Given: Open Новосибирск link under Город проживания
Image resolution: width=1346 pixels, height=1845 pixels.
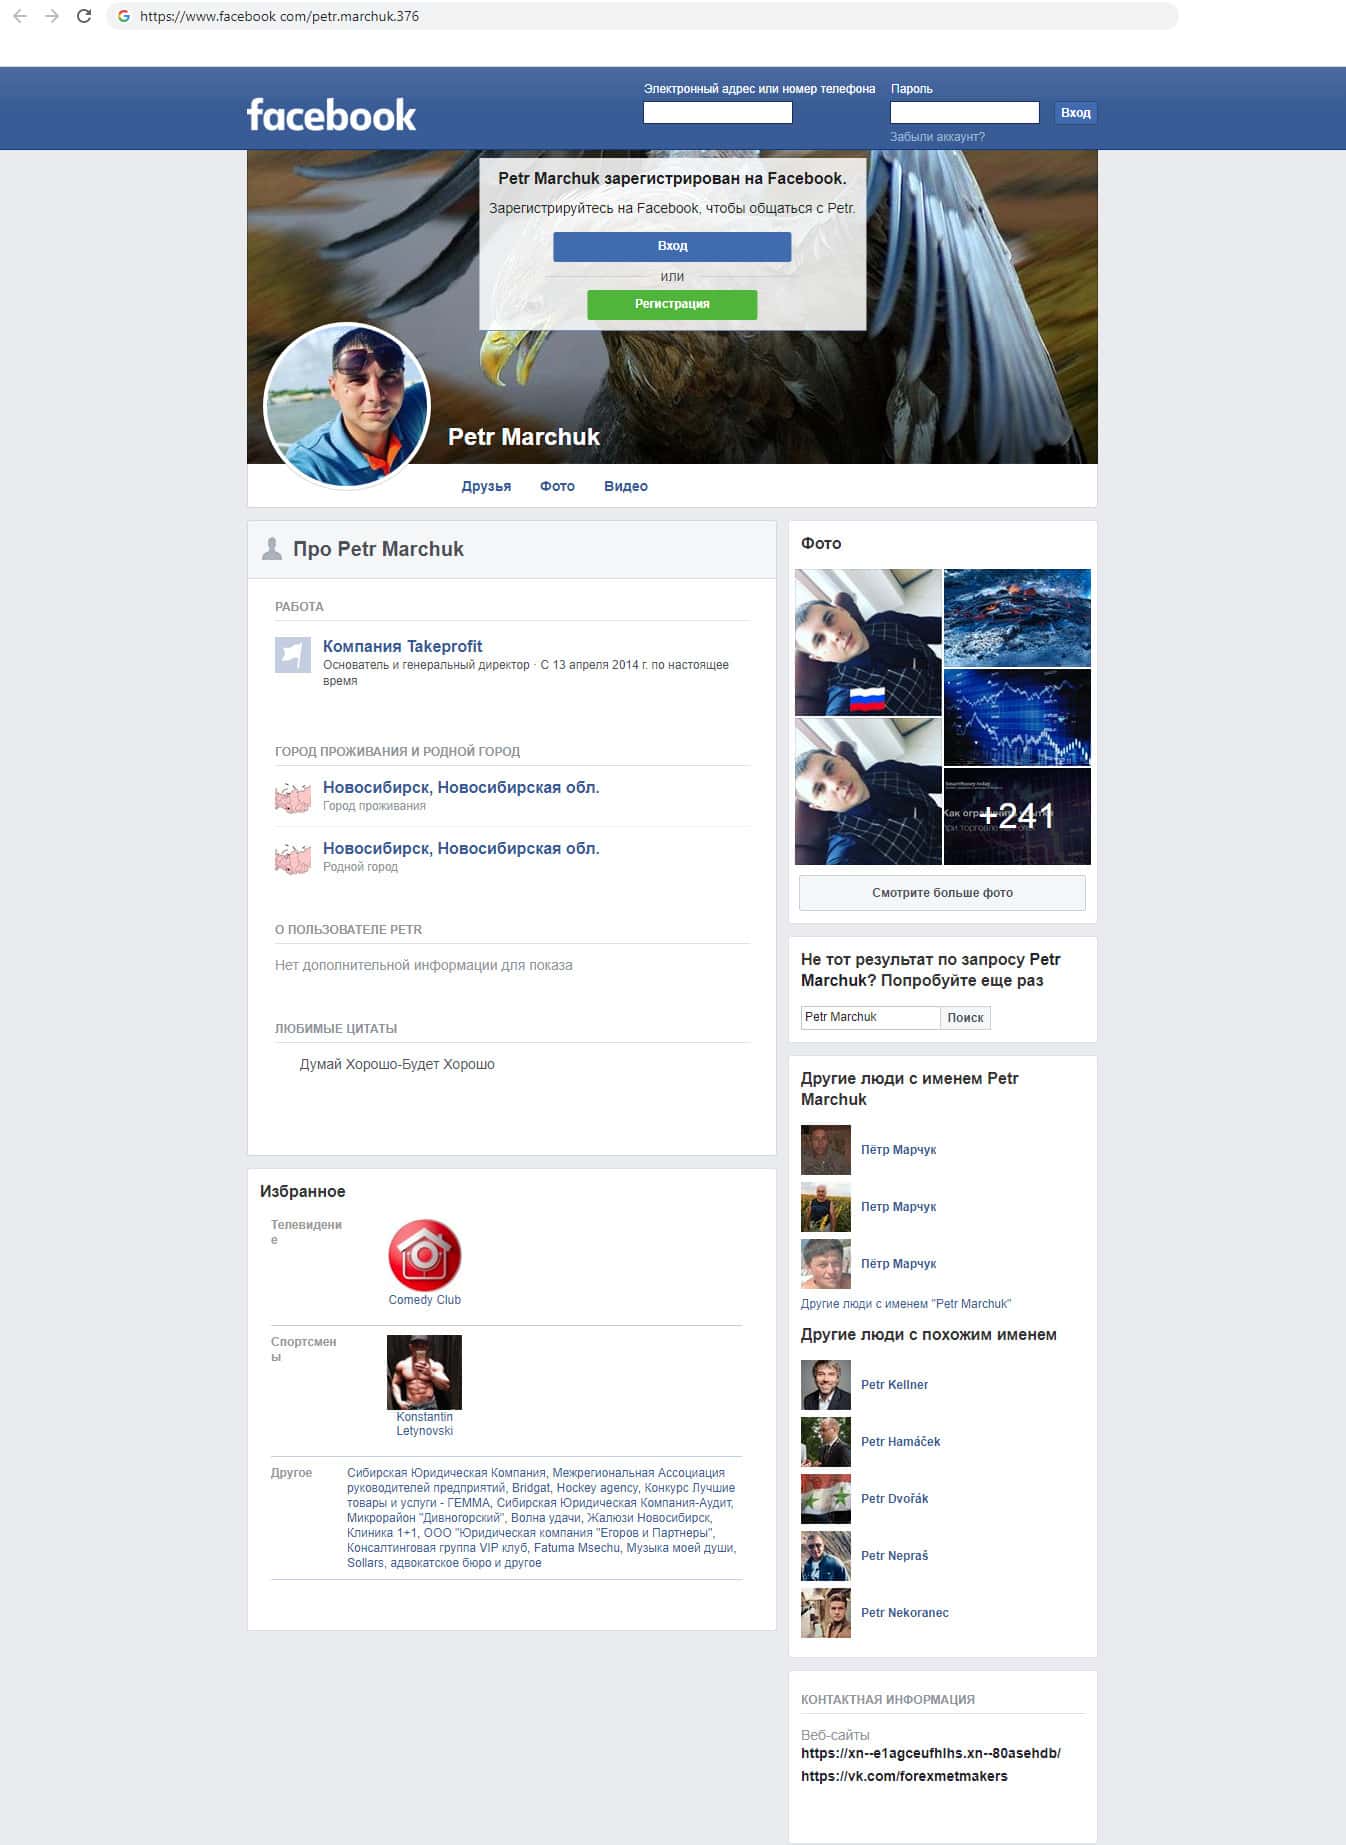Looking at the screenshot, I should 461,788.
